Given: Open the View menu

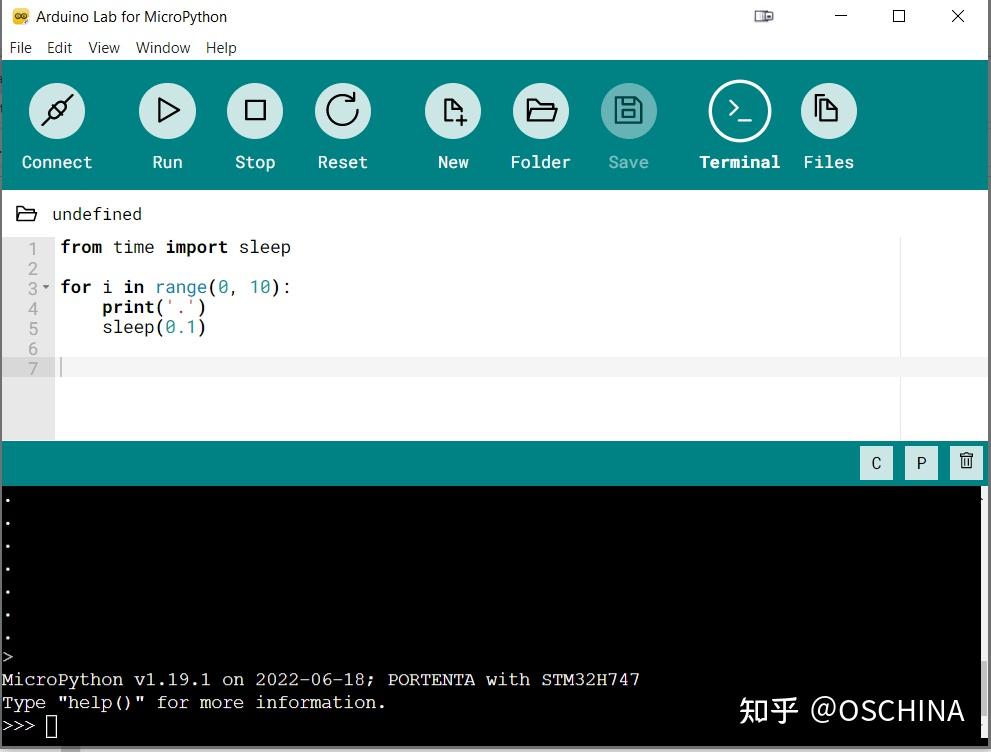Looking at the screenshot, I should coord(104,48).
